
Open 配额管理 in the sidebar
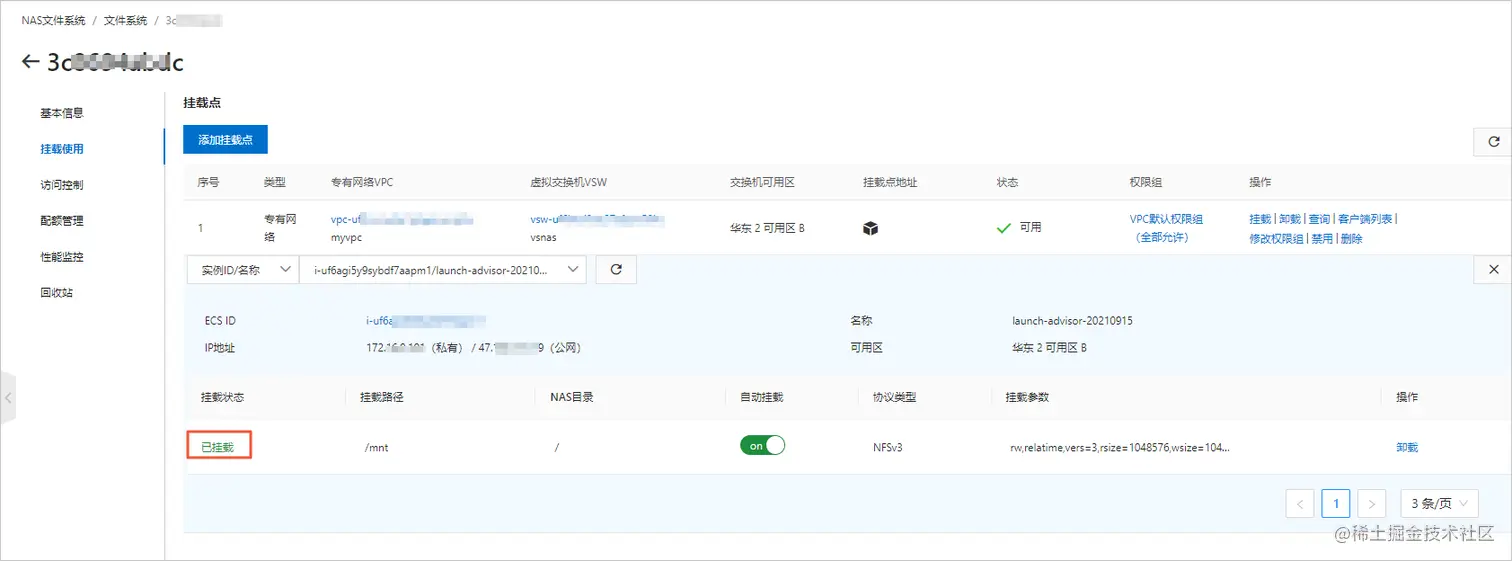[x=62, y=221]
